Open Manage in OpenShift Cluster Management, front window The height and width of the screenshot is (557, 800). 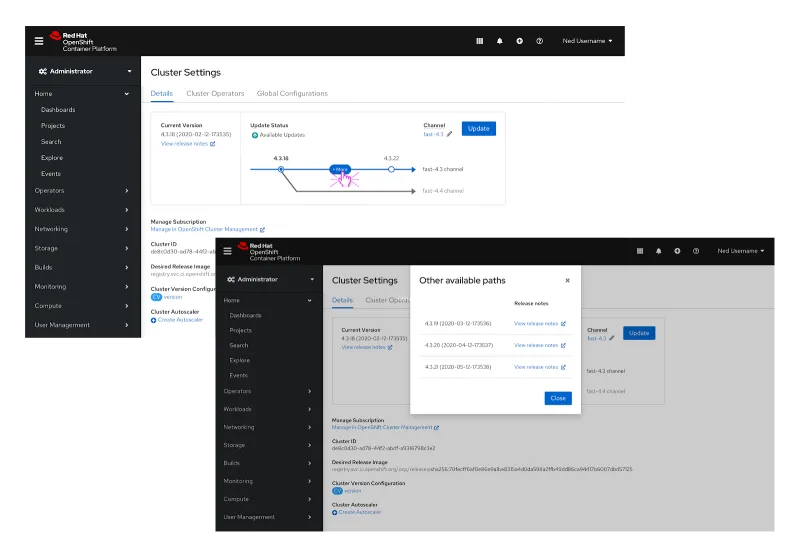(385, 427)
